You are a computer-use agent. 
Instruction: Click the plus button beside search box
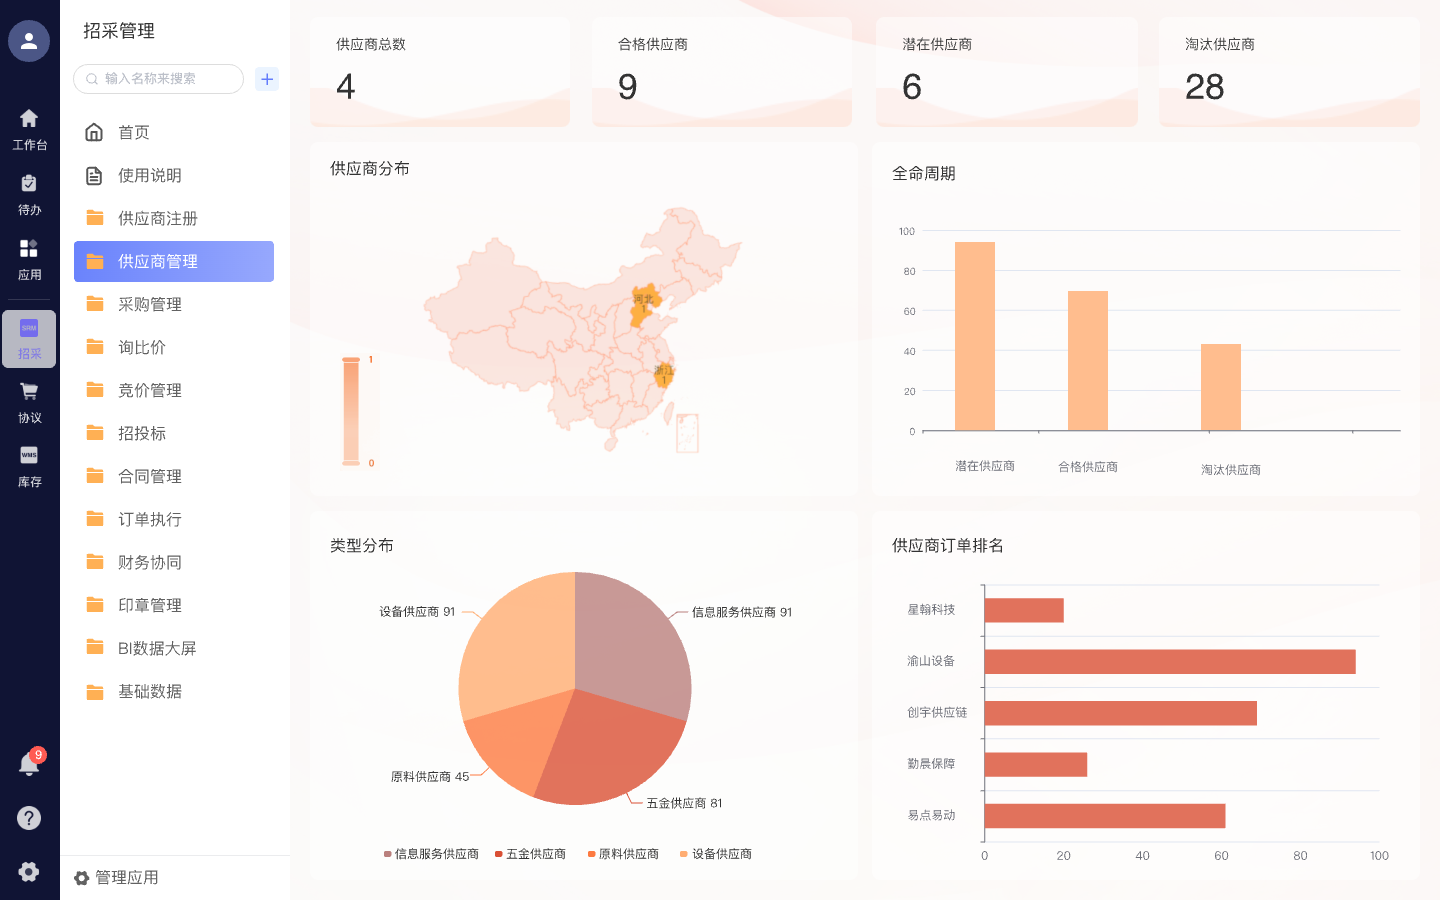click(x=266, y=79)
